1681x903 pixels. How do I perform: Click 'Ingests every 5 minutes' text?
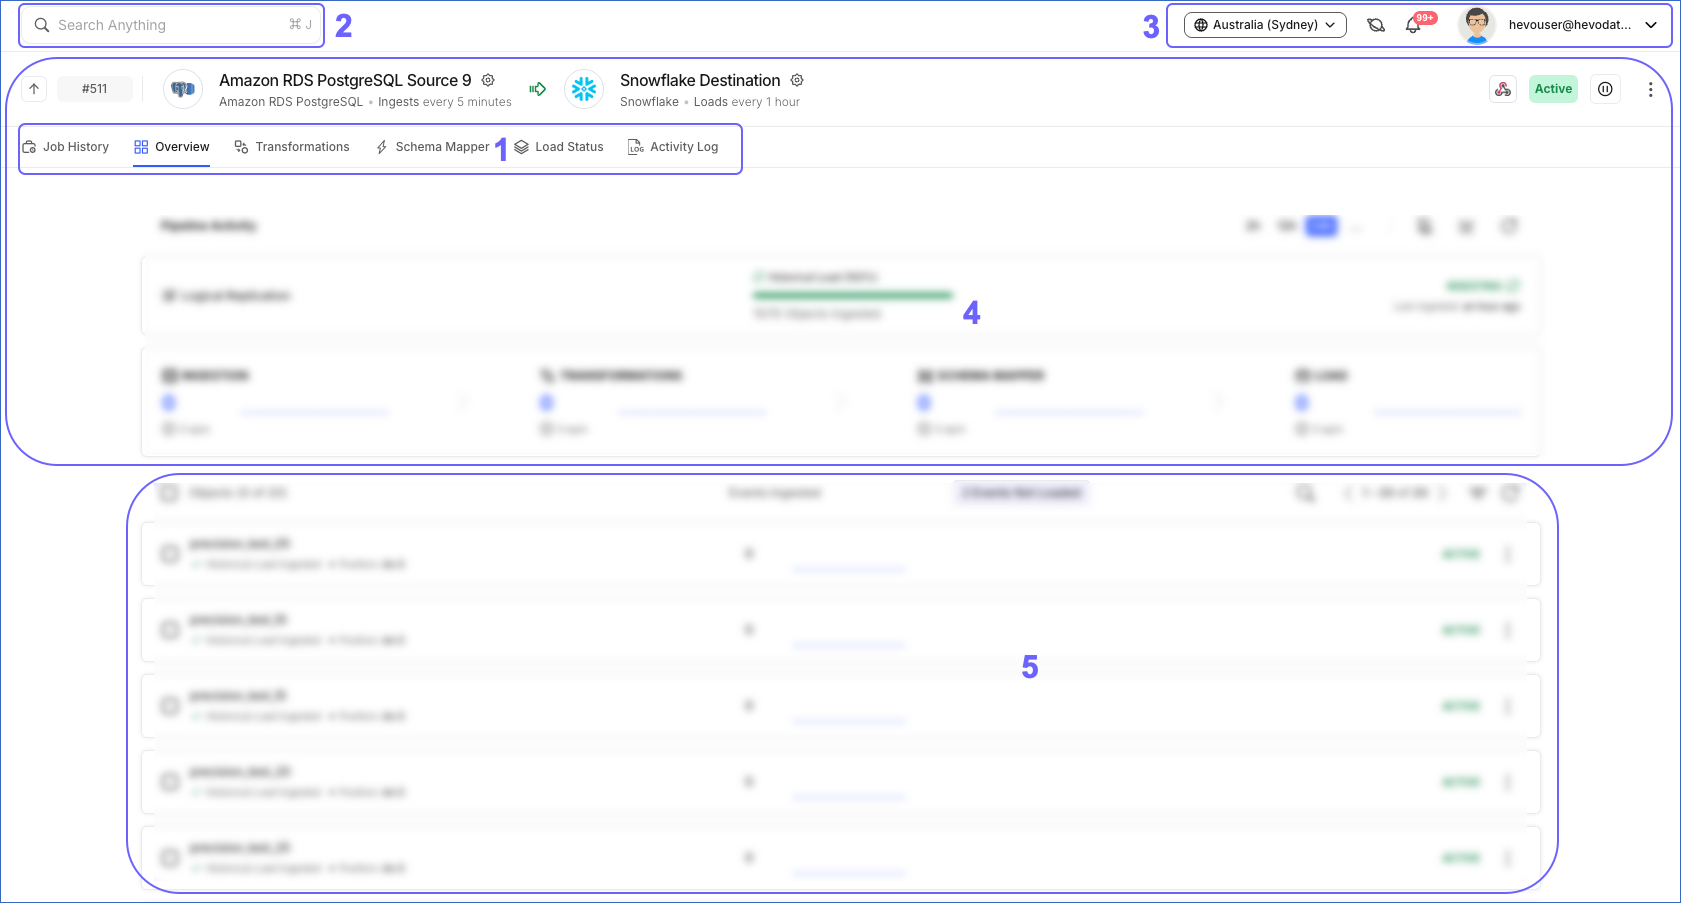[445, 102]
